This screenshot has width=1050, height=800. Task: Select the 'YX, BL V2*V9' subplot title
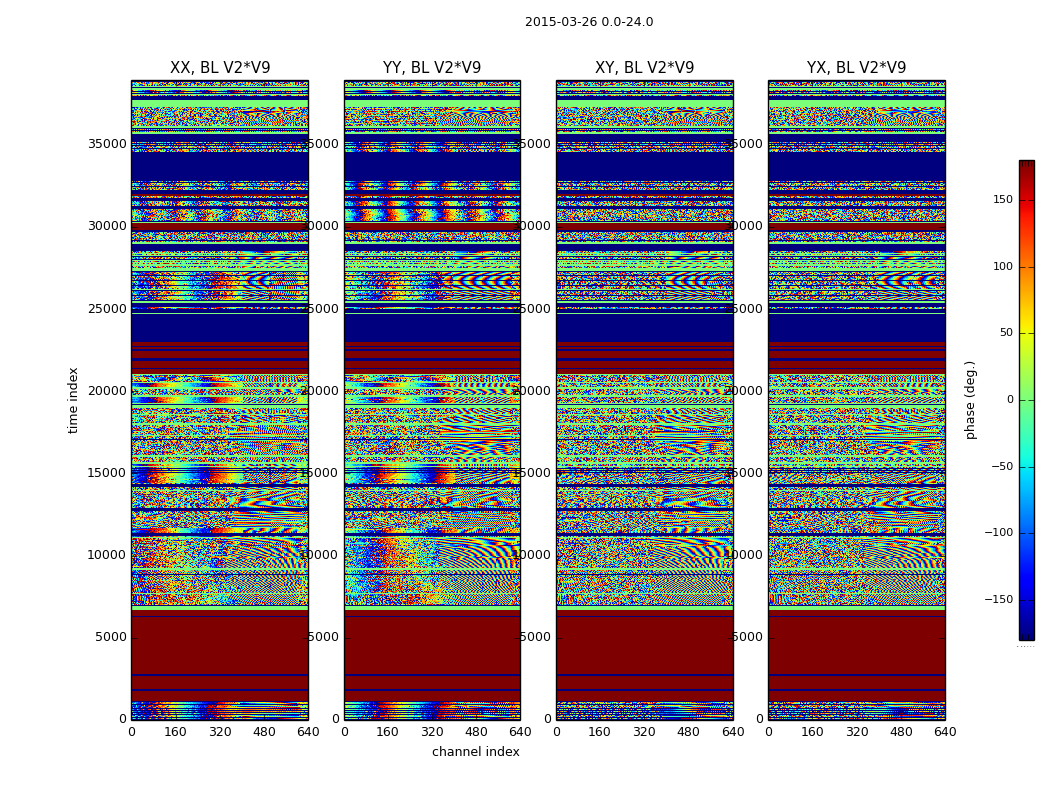point(856,68)
